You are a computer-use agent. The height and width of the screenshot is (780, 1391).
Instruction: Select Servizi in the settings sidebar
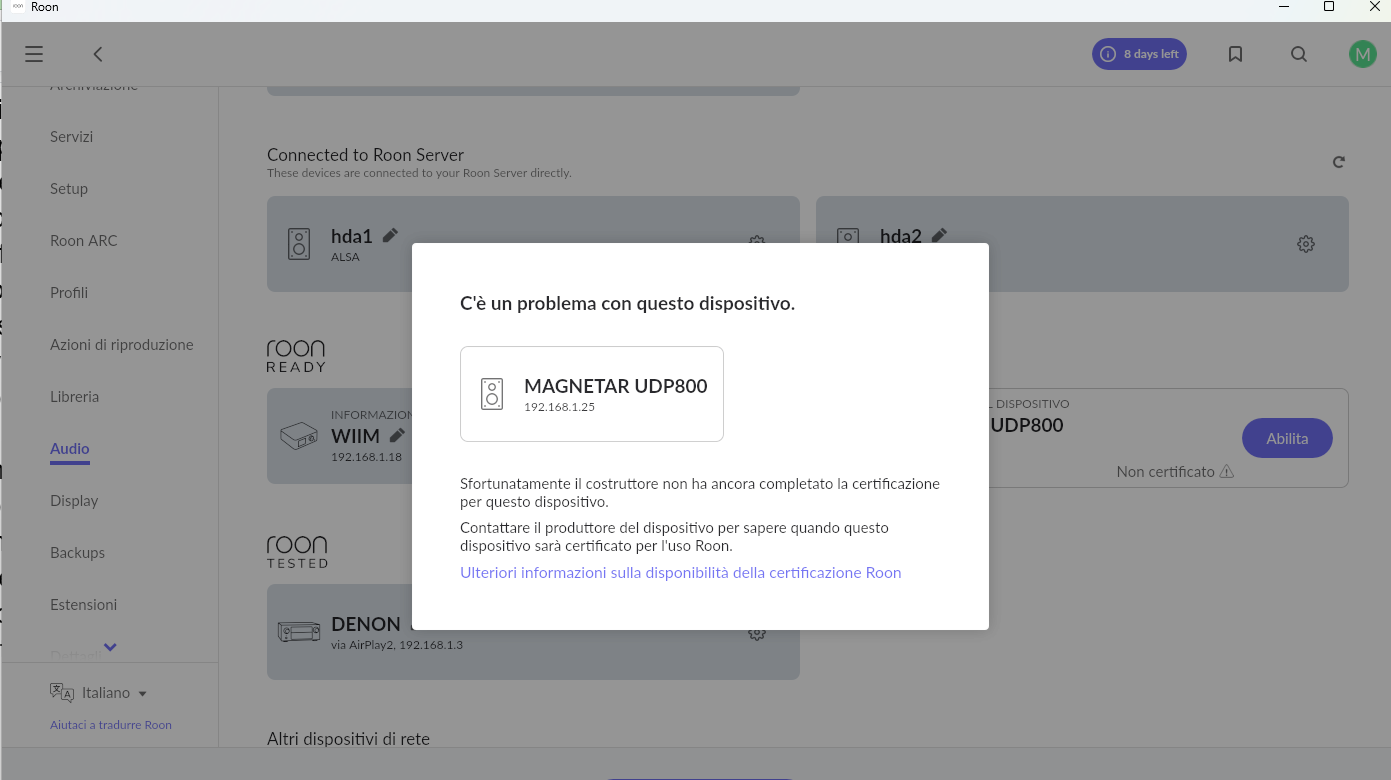click(x=71, y=137)
